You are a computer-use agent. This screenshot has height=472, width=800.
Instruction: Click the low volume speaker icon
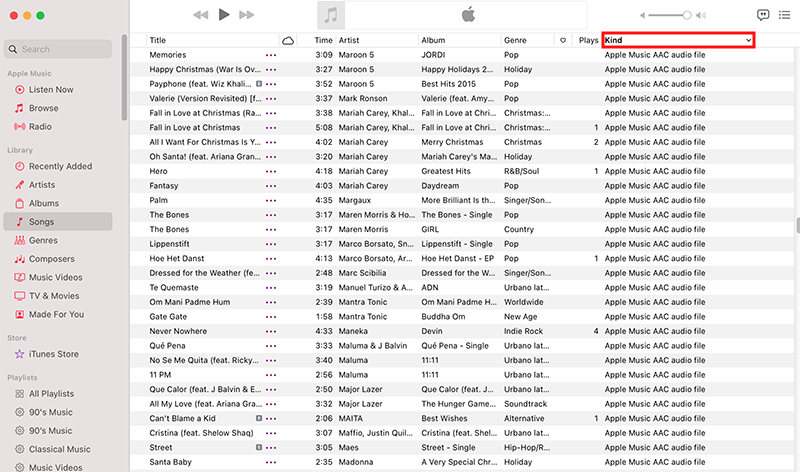click(643, 15)
